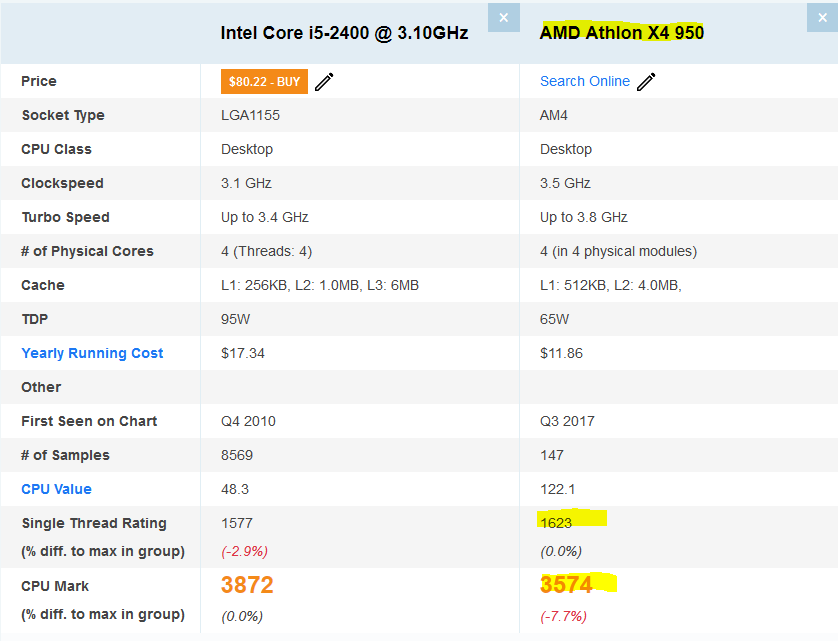Open the Search Online link
The height and width of the screenshot is (641, 838).
pyautogui.click(x=585, y=81)
